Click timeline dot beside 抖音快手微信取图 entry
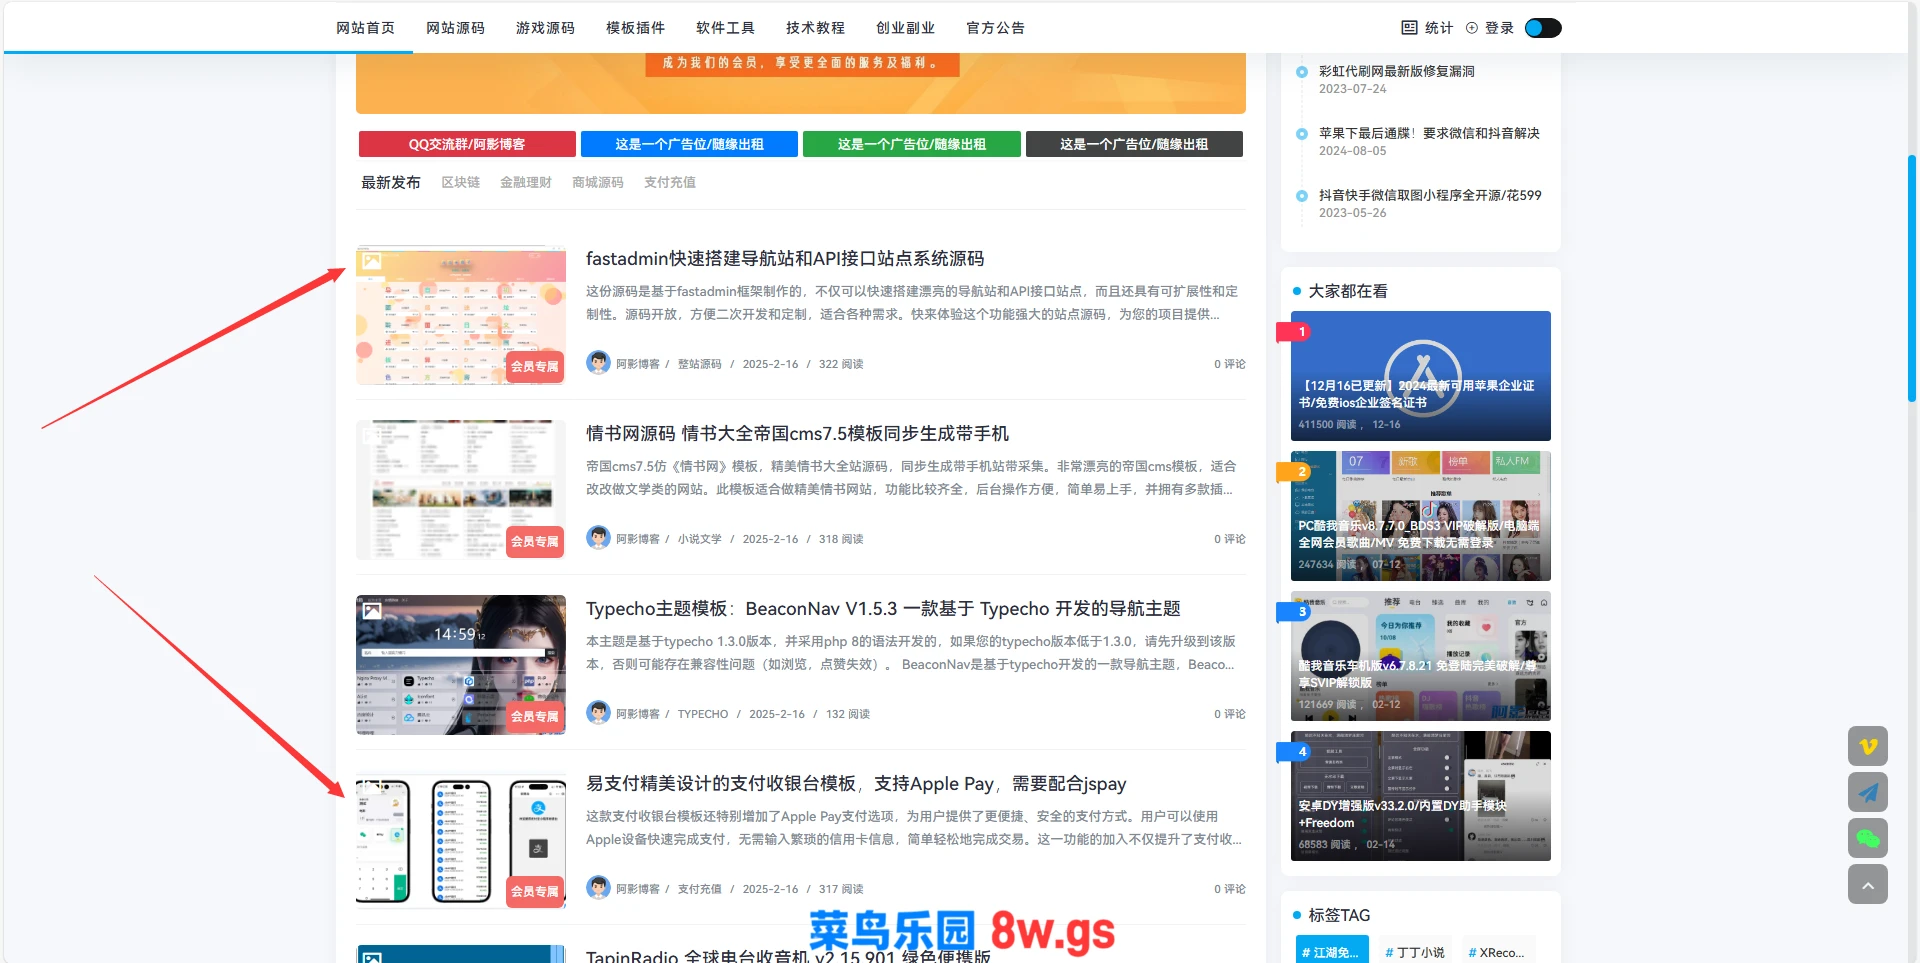The image size is (1920, 963). (x=1301, y=196)
